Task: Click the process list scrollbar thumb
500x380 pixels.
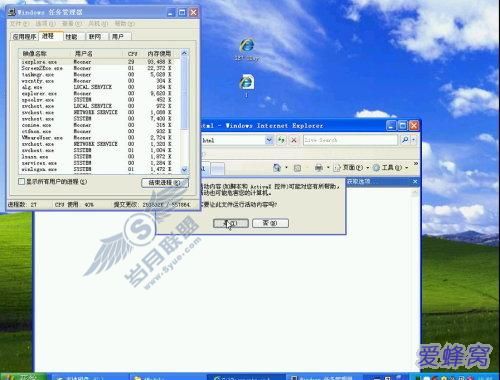Action: (184, 93)
